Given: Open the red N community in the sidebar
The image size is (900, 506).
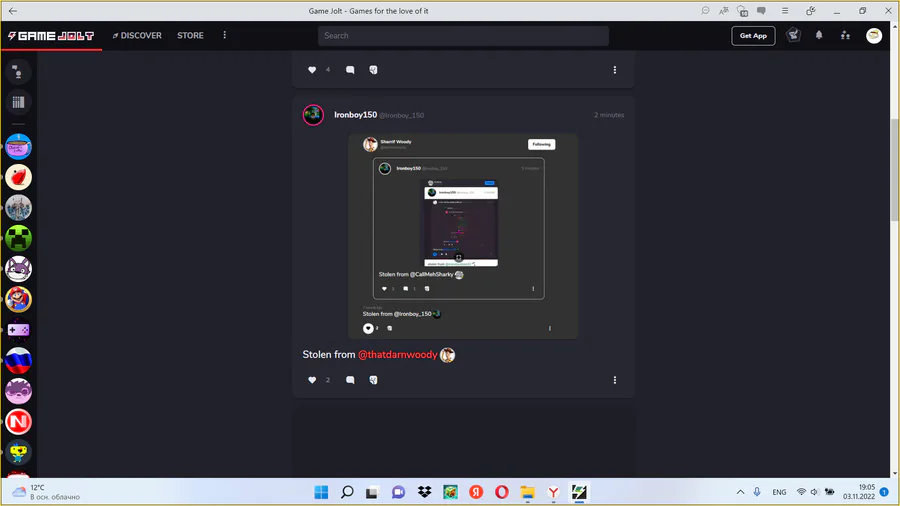Looking at the screenshot, I should [18, 422].
